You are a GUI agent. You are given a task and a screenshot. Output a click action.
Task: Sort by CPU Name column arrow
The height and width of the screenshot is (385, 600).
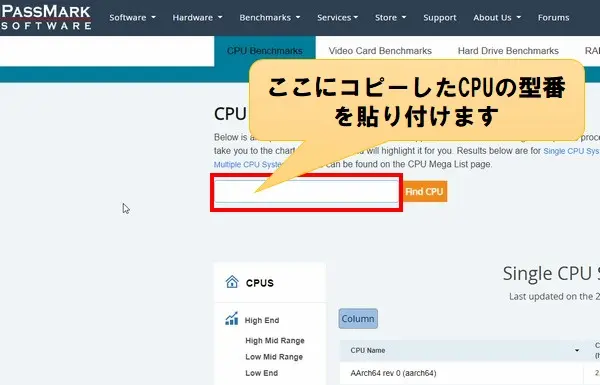click(x=577, y=351)
